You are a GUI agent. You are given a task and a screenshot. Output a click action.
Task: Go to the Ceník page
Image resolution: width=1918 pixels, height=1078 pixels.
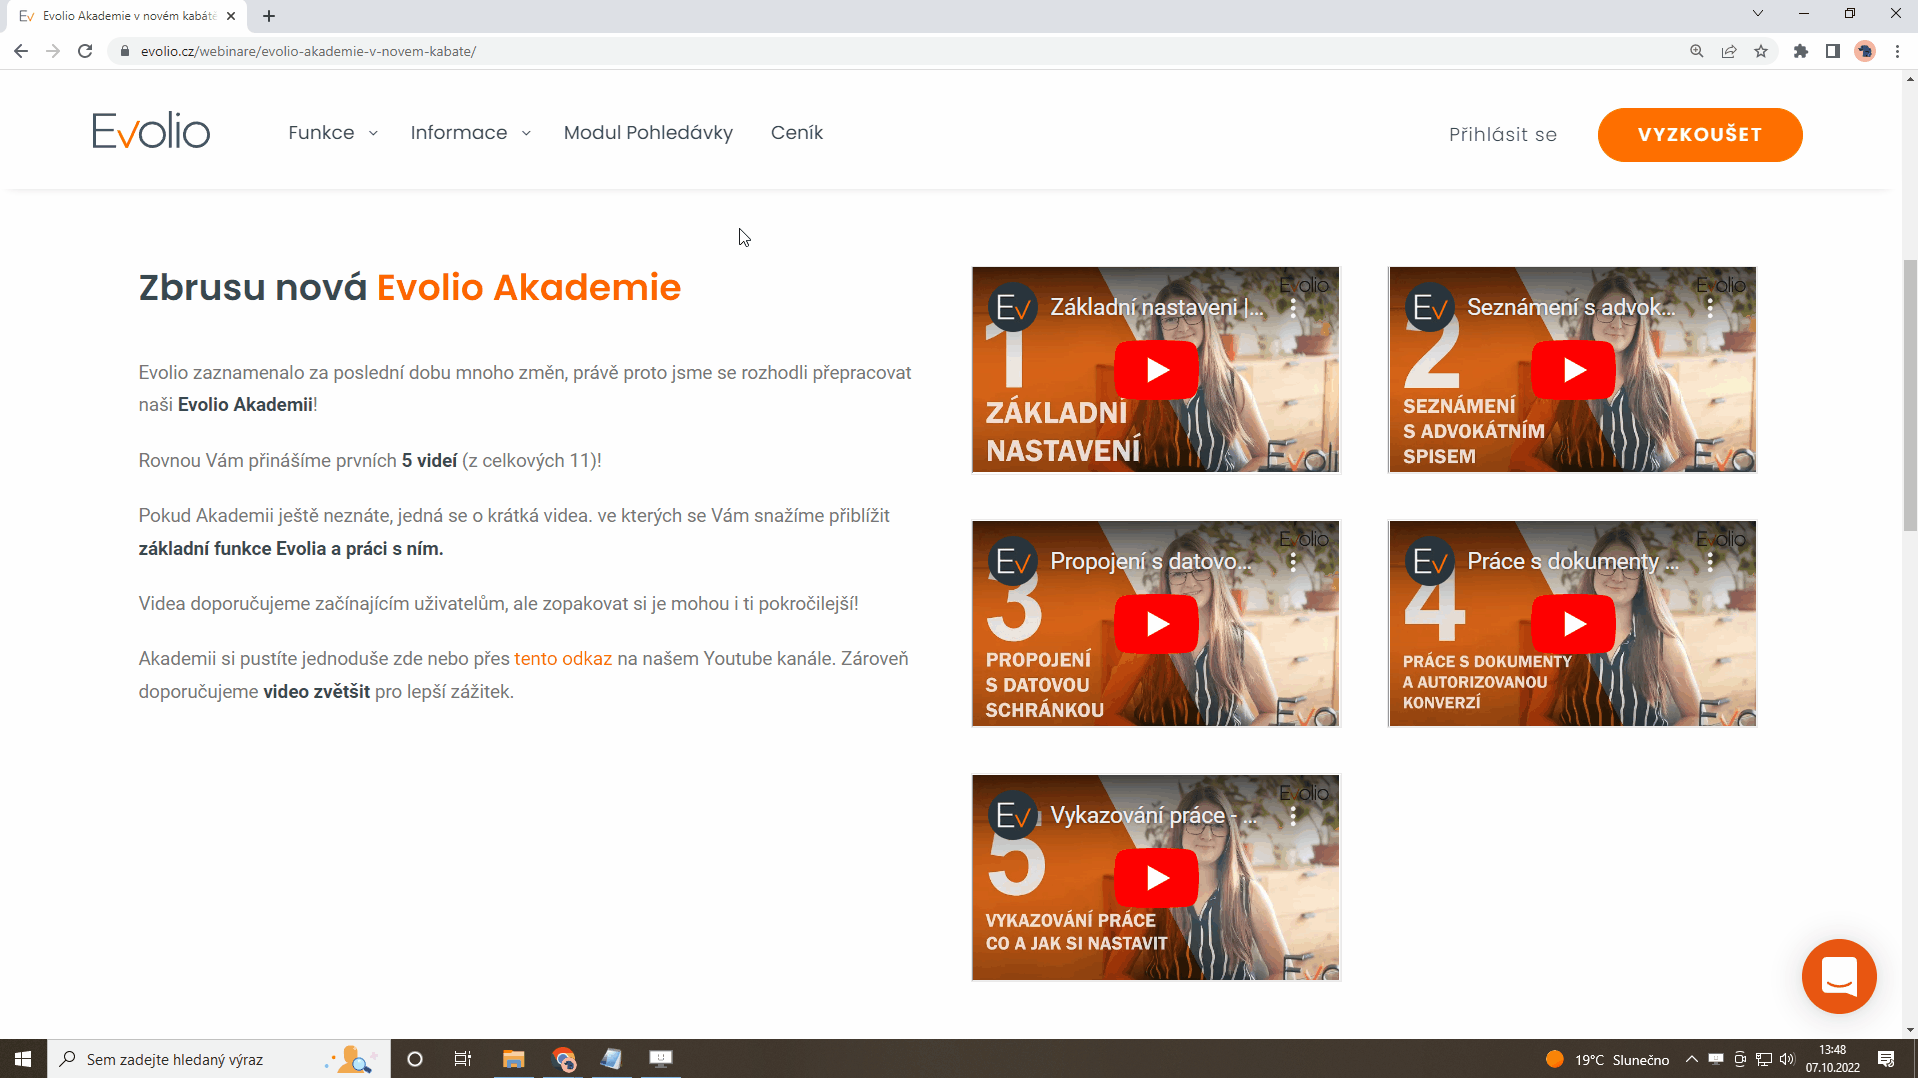[x=796, y=133]
